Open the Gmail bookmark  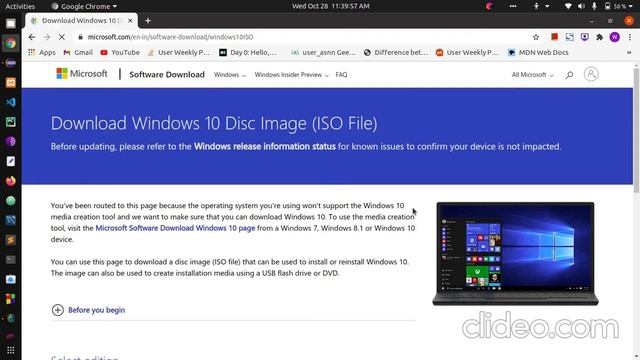click(78, 53)
